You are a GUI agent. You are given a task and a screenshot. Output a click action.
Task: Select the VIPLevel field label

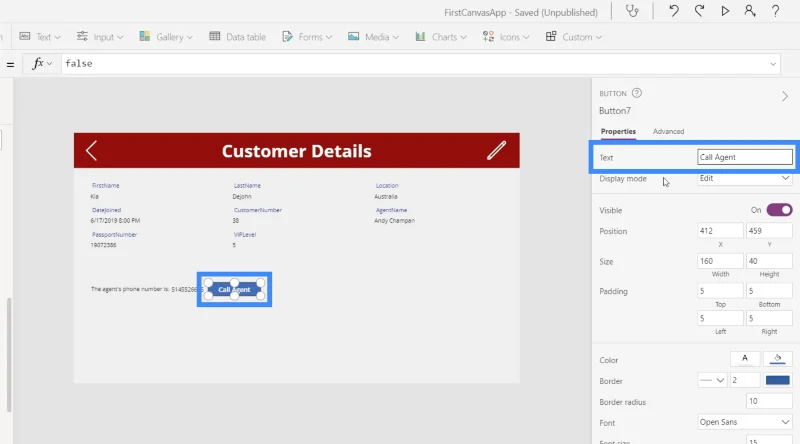(x=245, y=235)
